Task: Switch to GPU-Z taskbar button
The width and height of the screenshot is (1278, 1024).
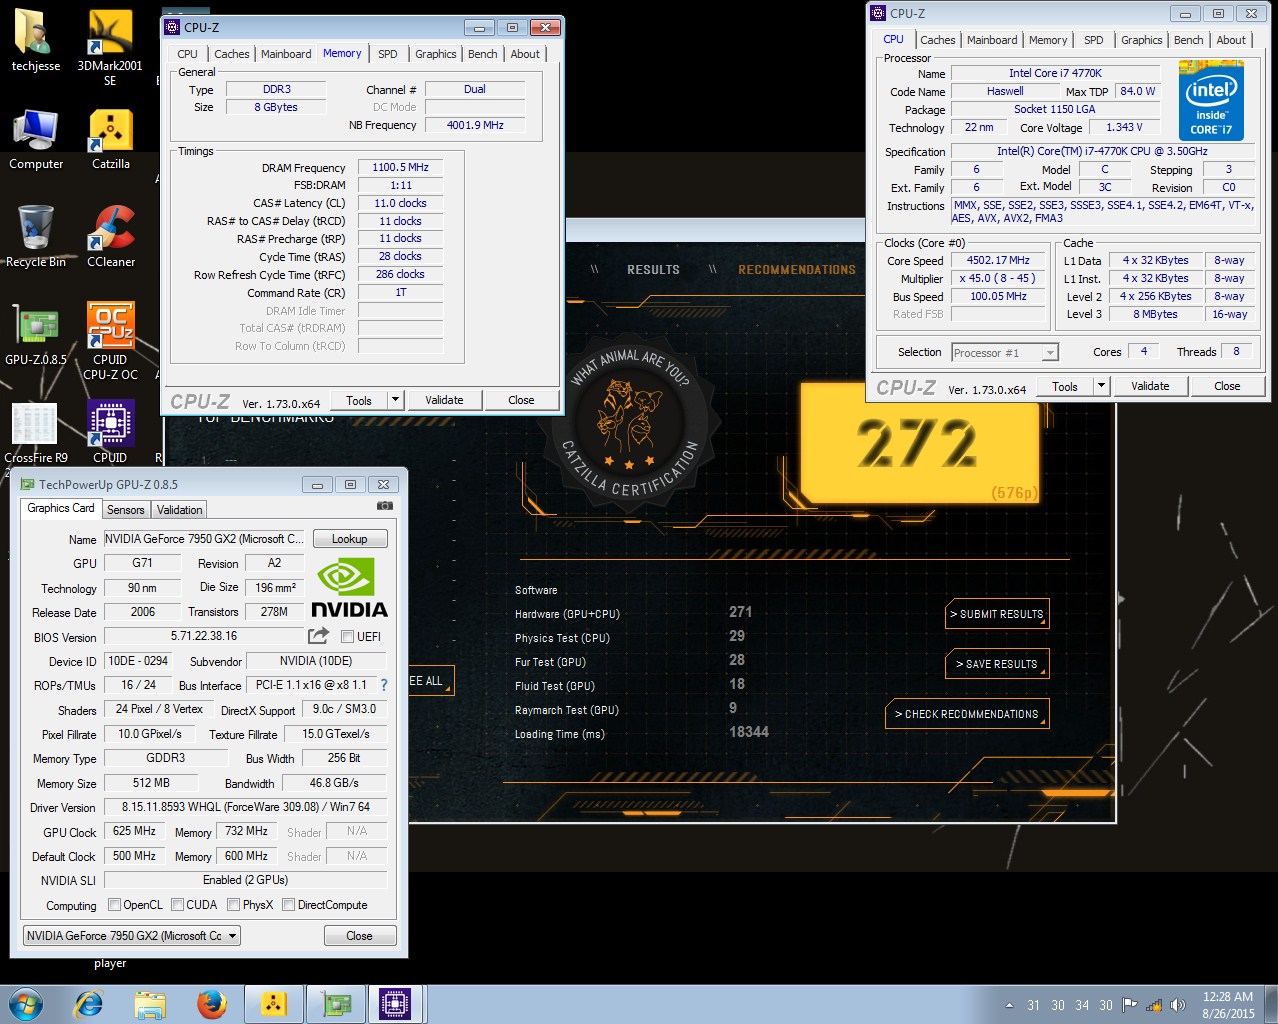Action: 335,1004
